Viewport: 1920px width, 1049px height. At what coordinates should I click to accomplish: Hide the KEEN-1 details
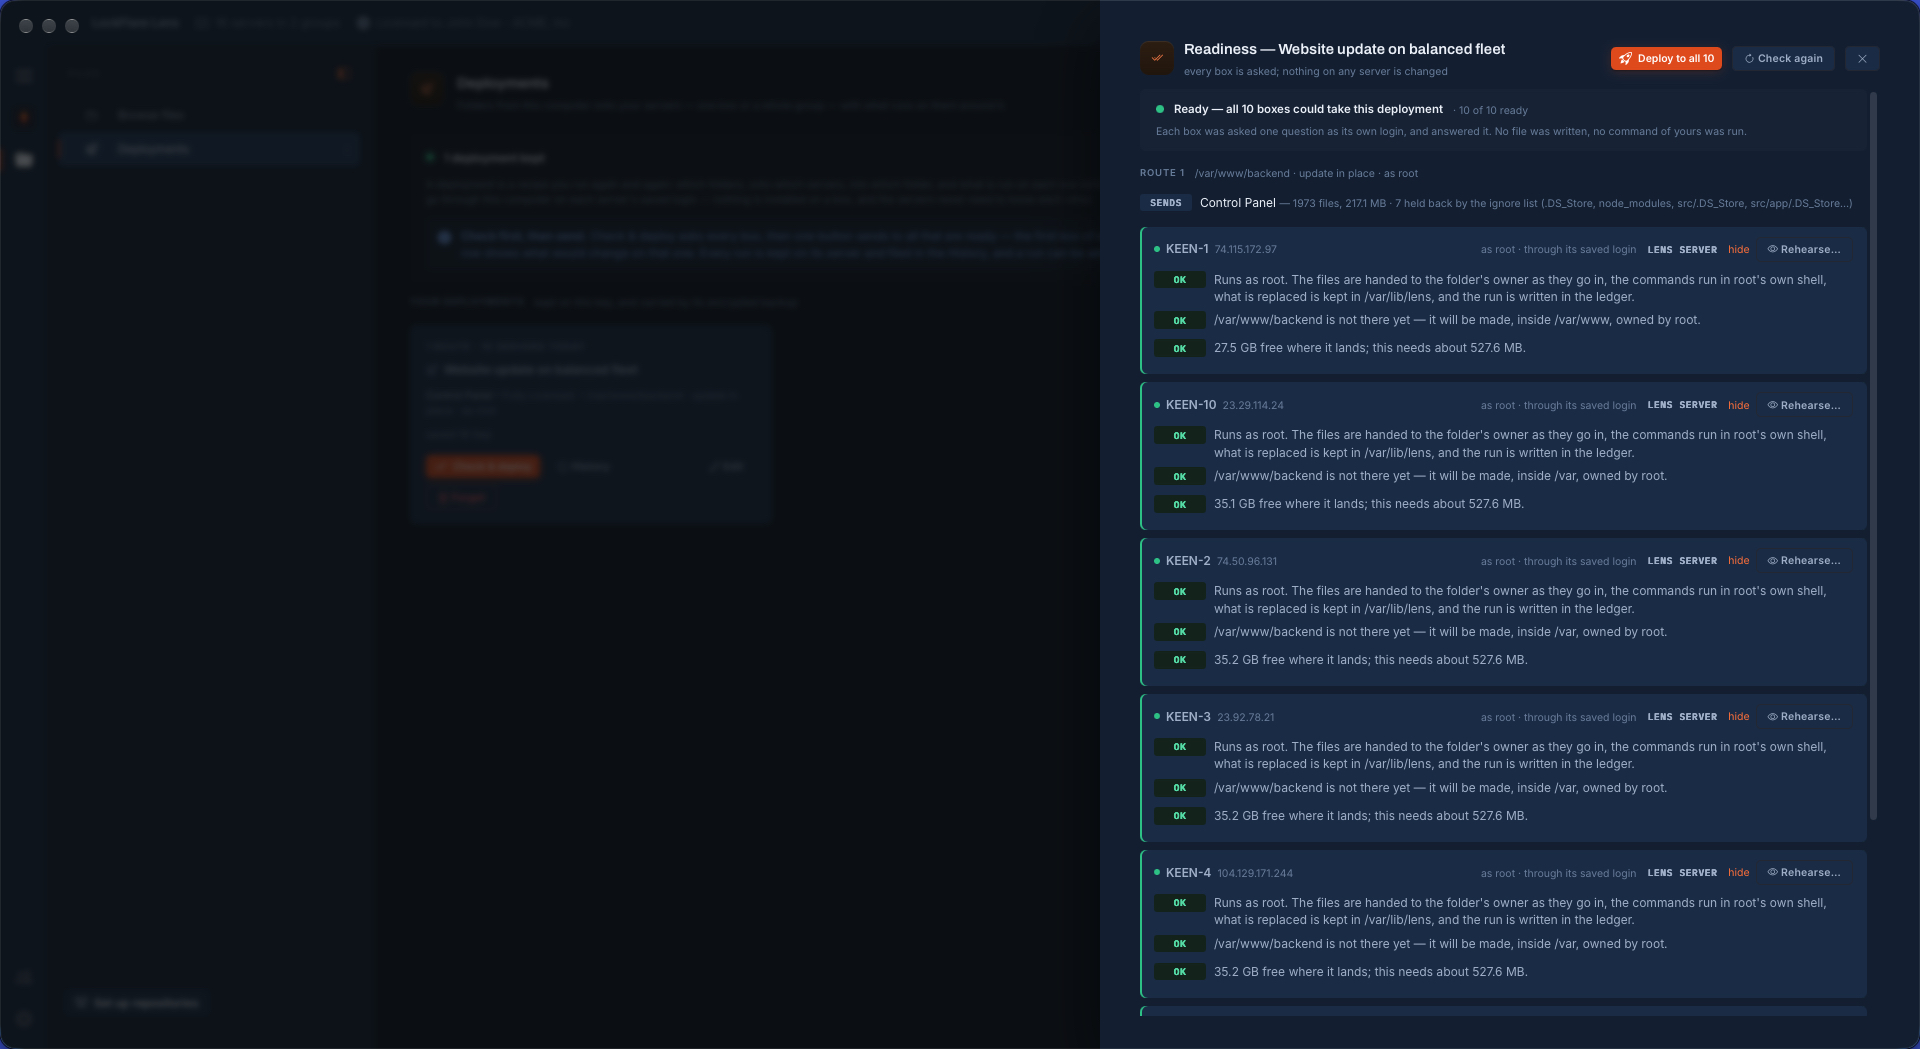(1739, 250)
